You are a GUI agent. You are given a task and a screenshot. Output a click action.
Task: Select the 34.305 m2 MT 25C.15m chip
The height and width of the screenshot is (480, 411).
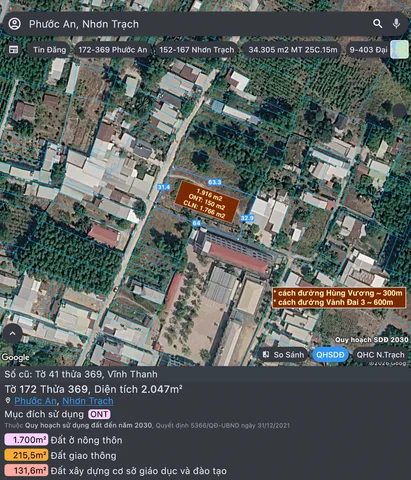[293, 50]
